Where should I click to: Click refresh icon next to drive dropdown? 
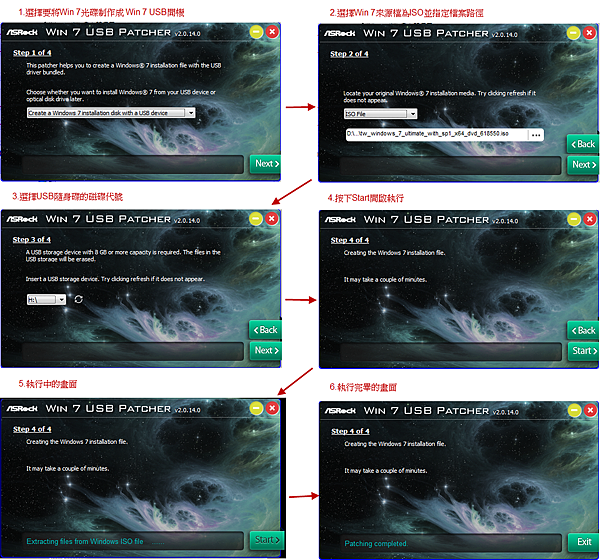[78, 299]
